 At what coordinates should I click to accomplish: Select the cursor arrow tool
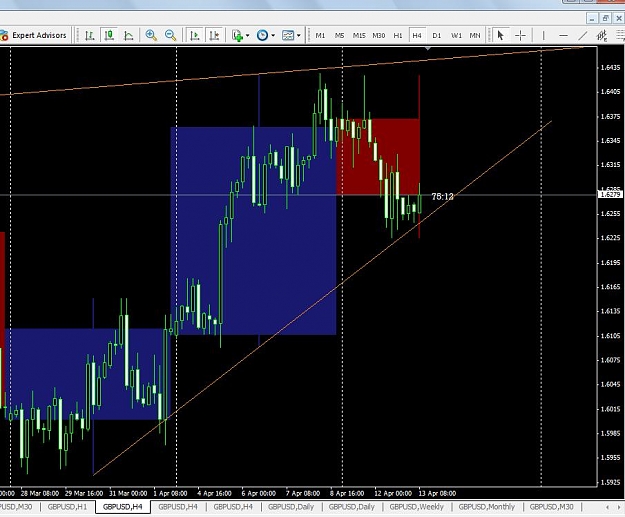[501, 35]
